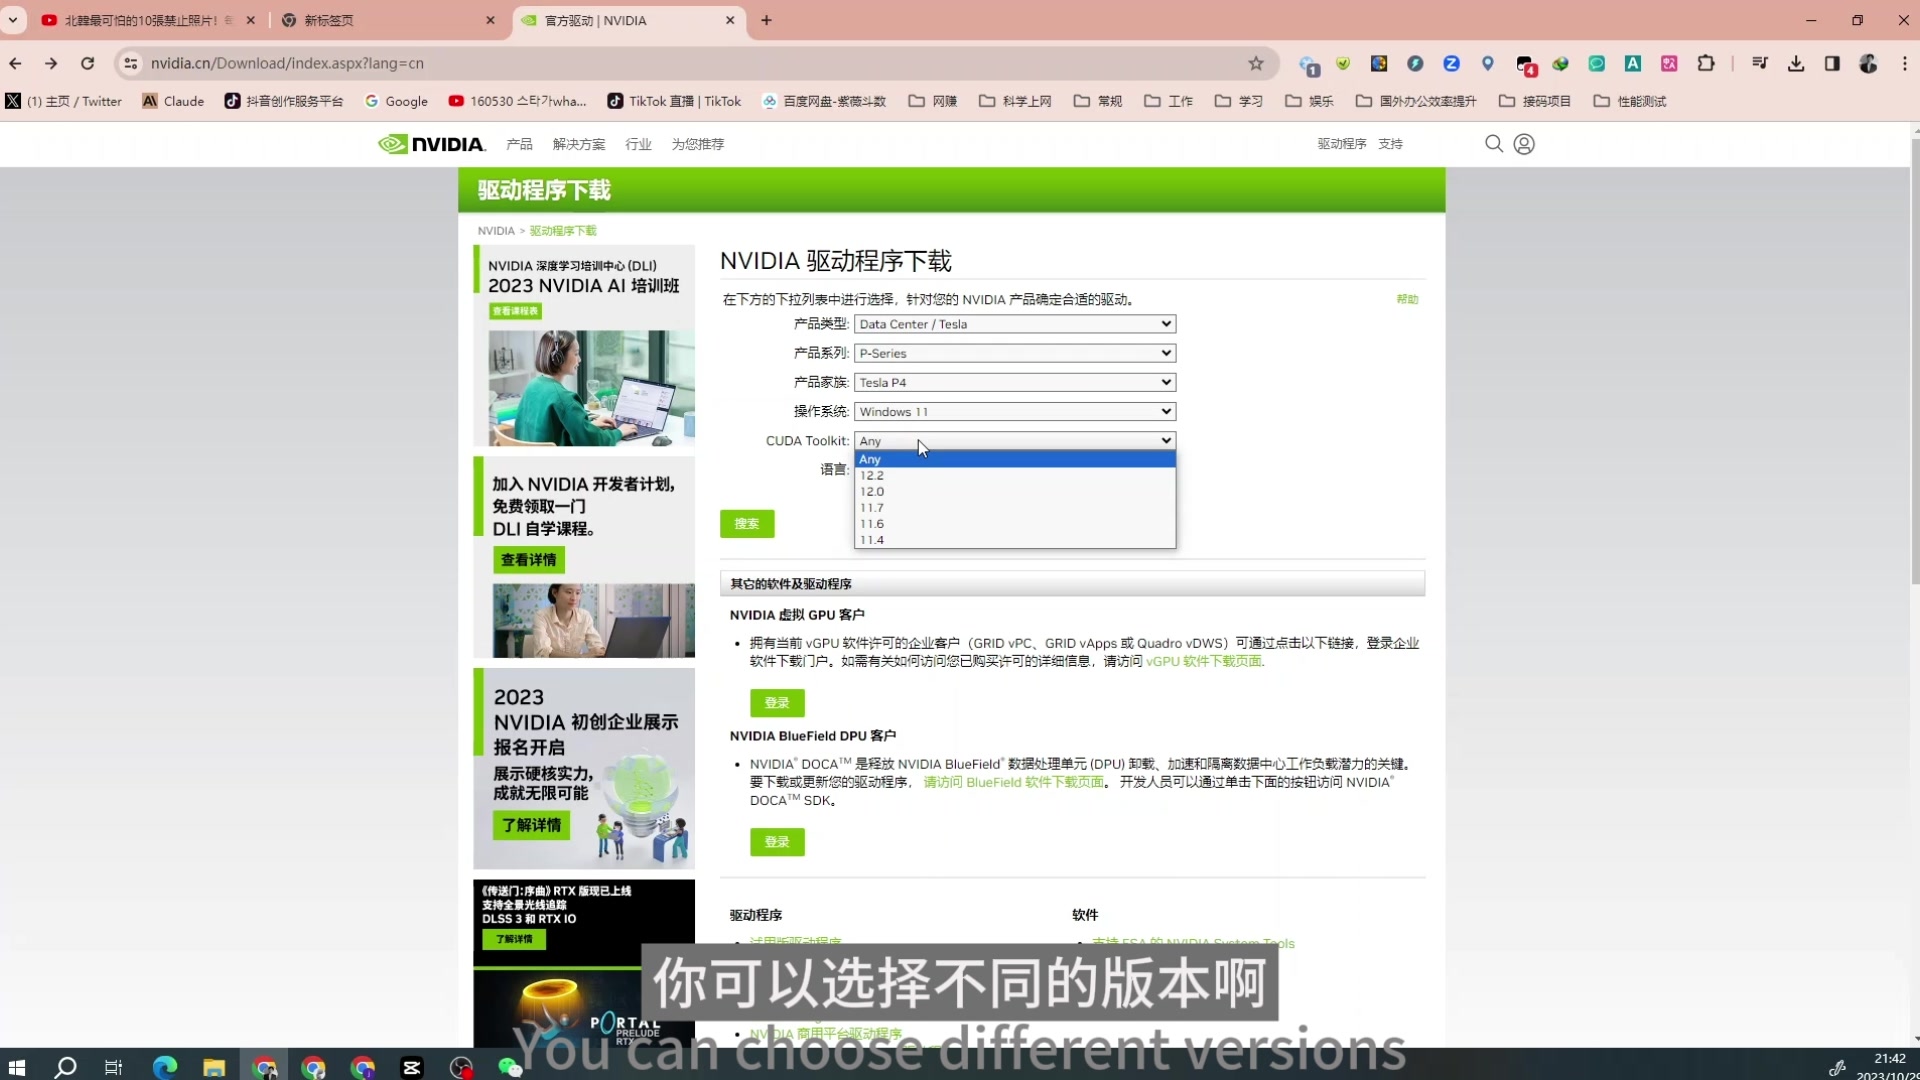Reload the page with refresh icon
Screen dimensions: 1920x1080
88,63
